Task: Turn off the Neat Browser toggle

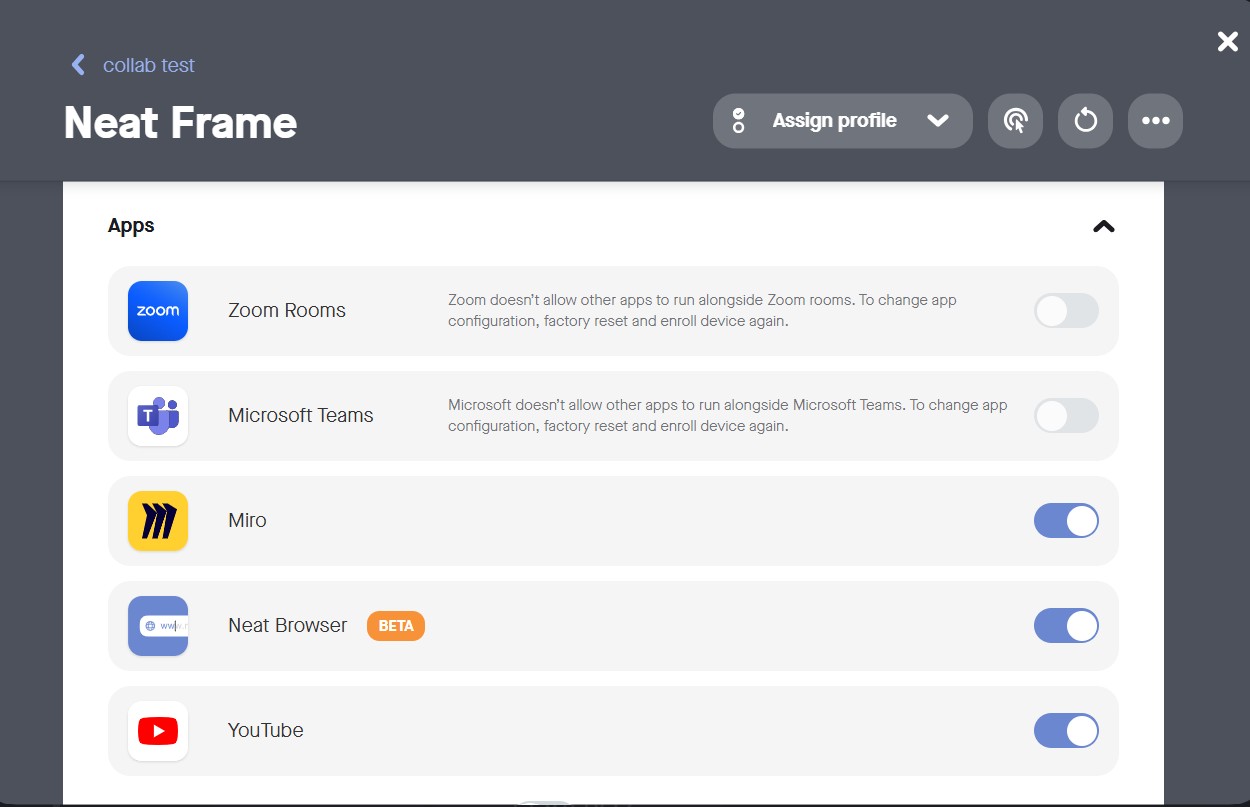Action: click(1066, 626)
